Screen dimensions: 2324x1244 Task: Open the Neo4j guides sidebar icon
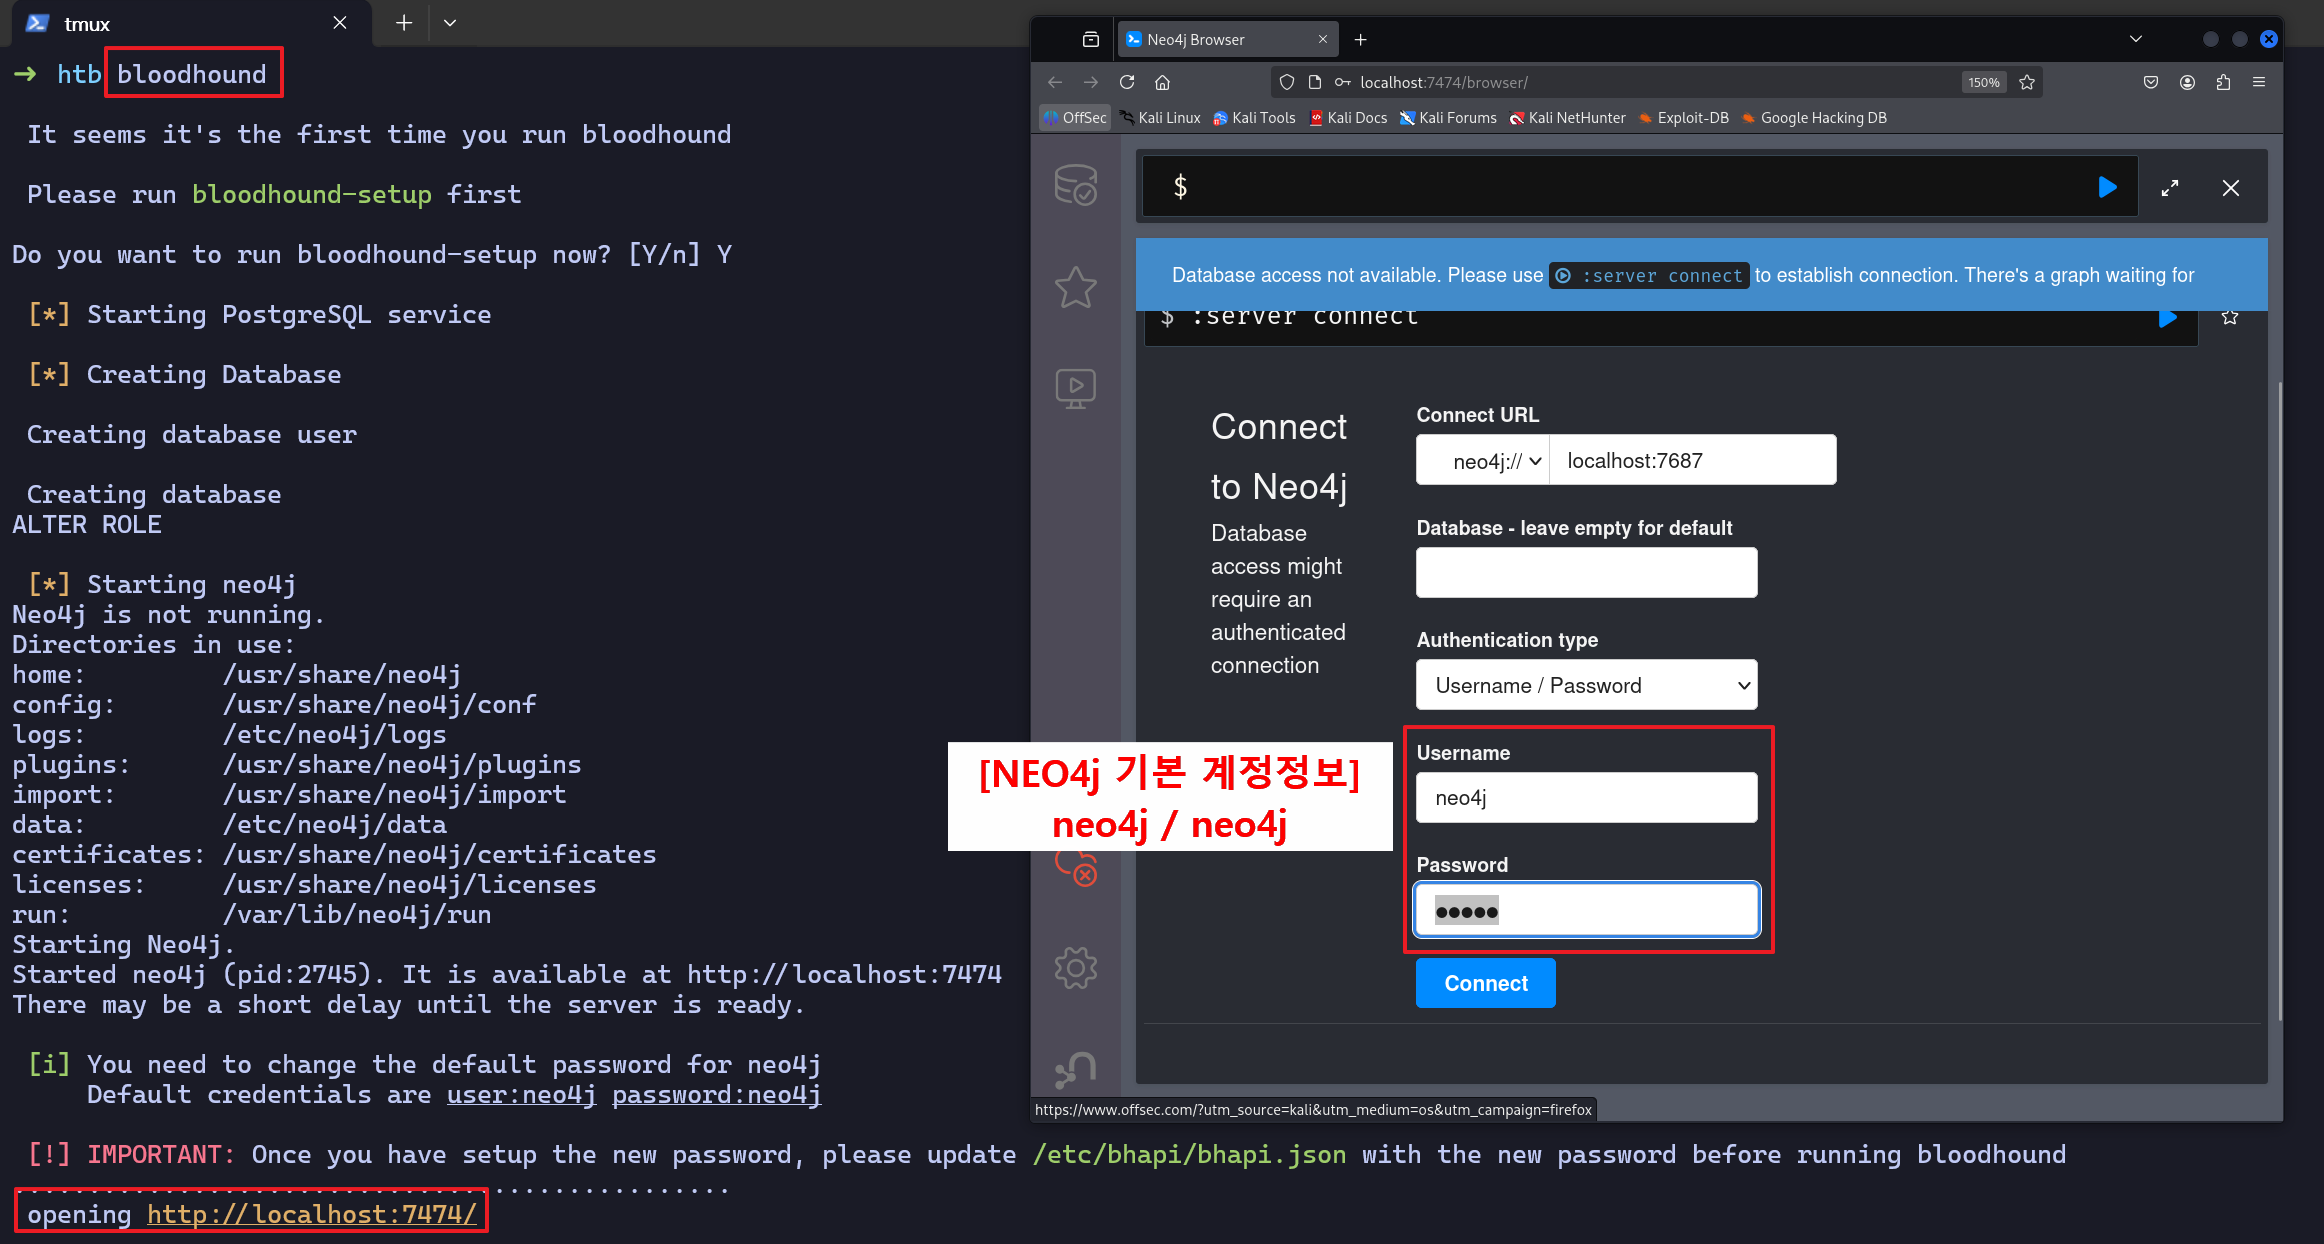tap(1075, 388)
